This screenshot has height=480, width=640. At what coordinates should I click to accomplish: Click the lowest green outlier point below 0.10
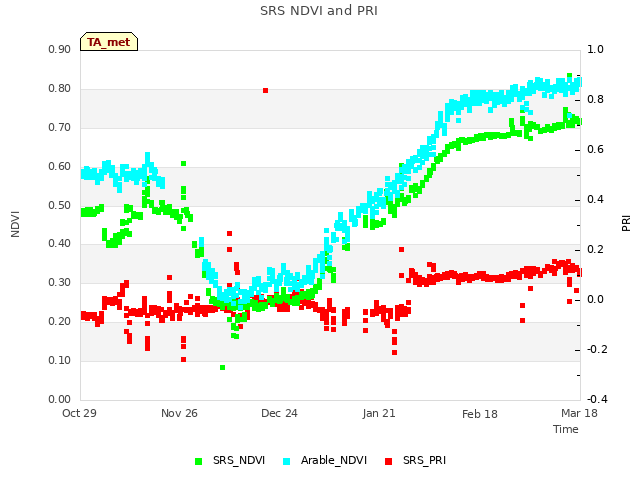click(222, 368)
